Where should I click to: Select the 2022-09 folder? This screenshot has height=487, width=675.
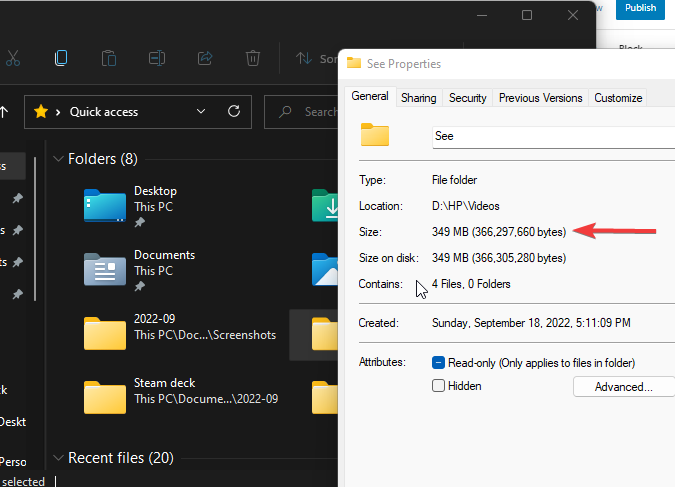105,333
